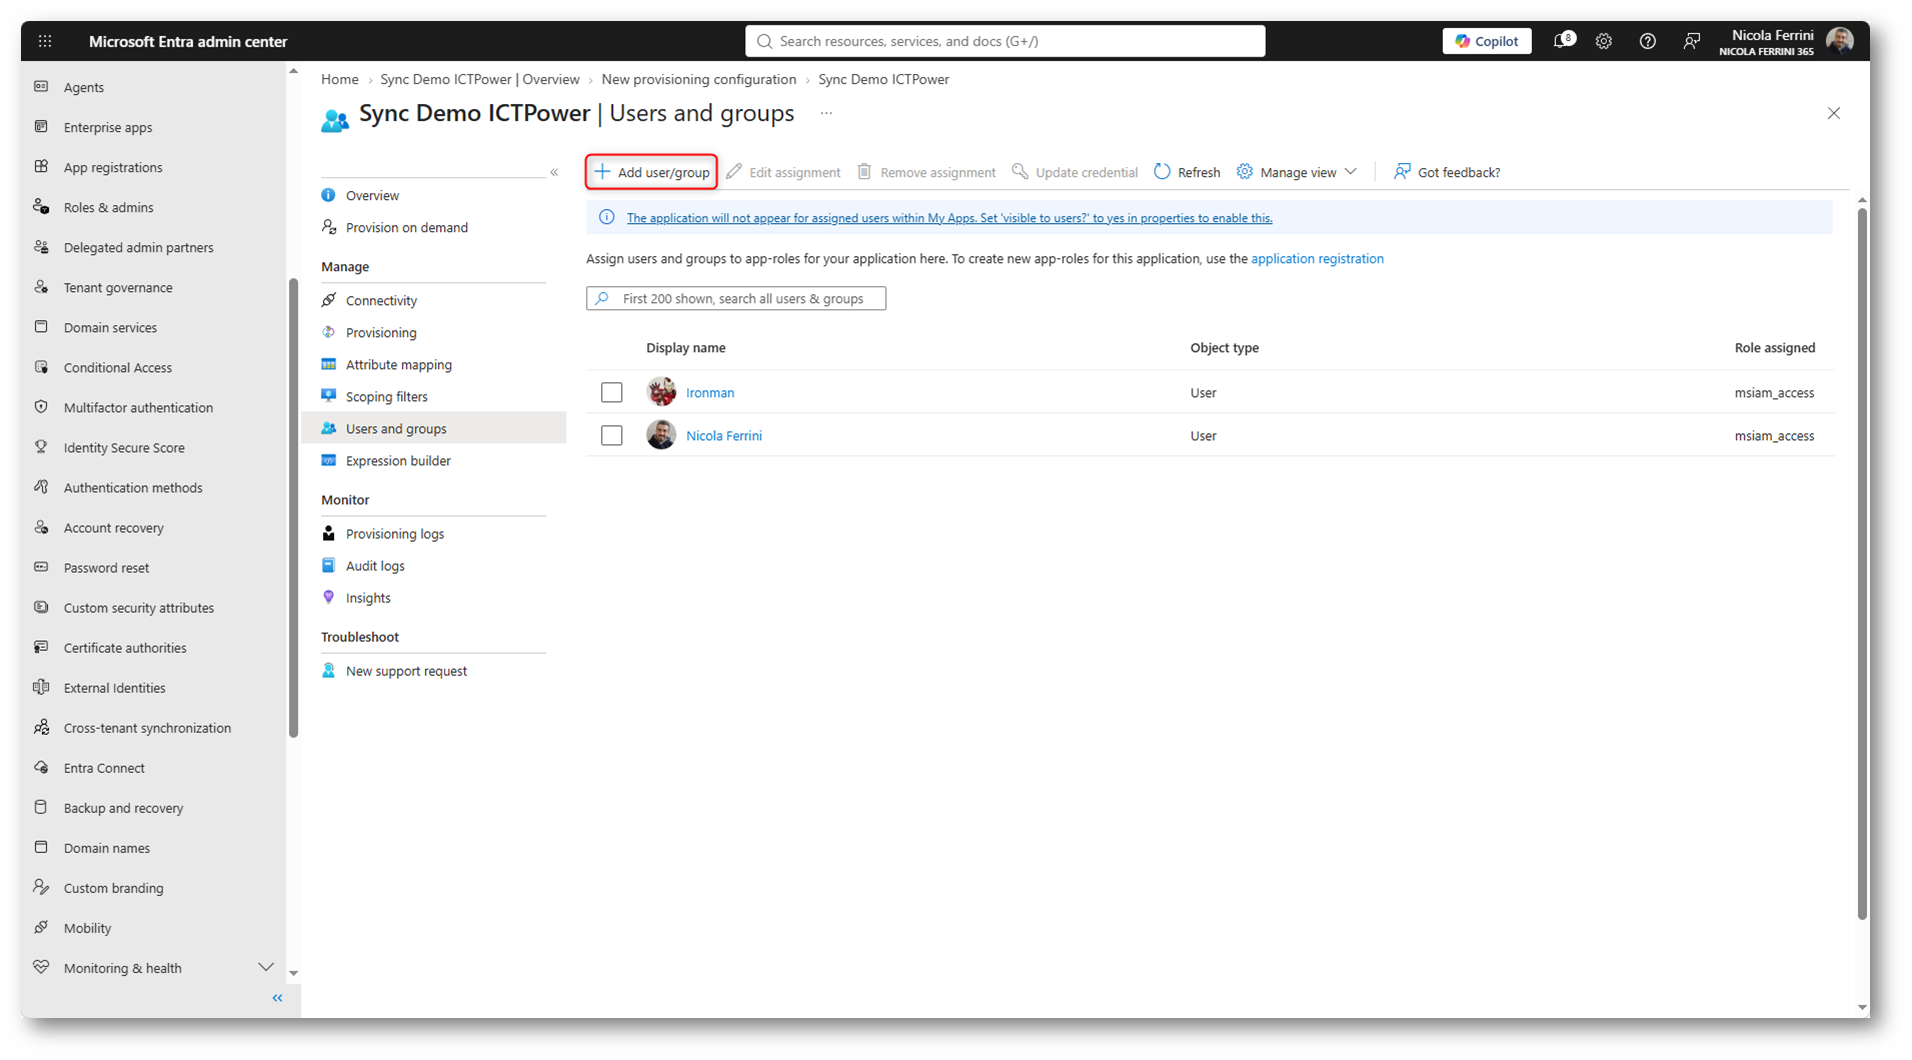Viewport: 1912px width, 1060px height.
Task: Click the Custom branding sidebar icon
Action: tap(41, 887)
